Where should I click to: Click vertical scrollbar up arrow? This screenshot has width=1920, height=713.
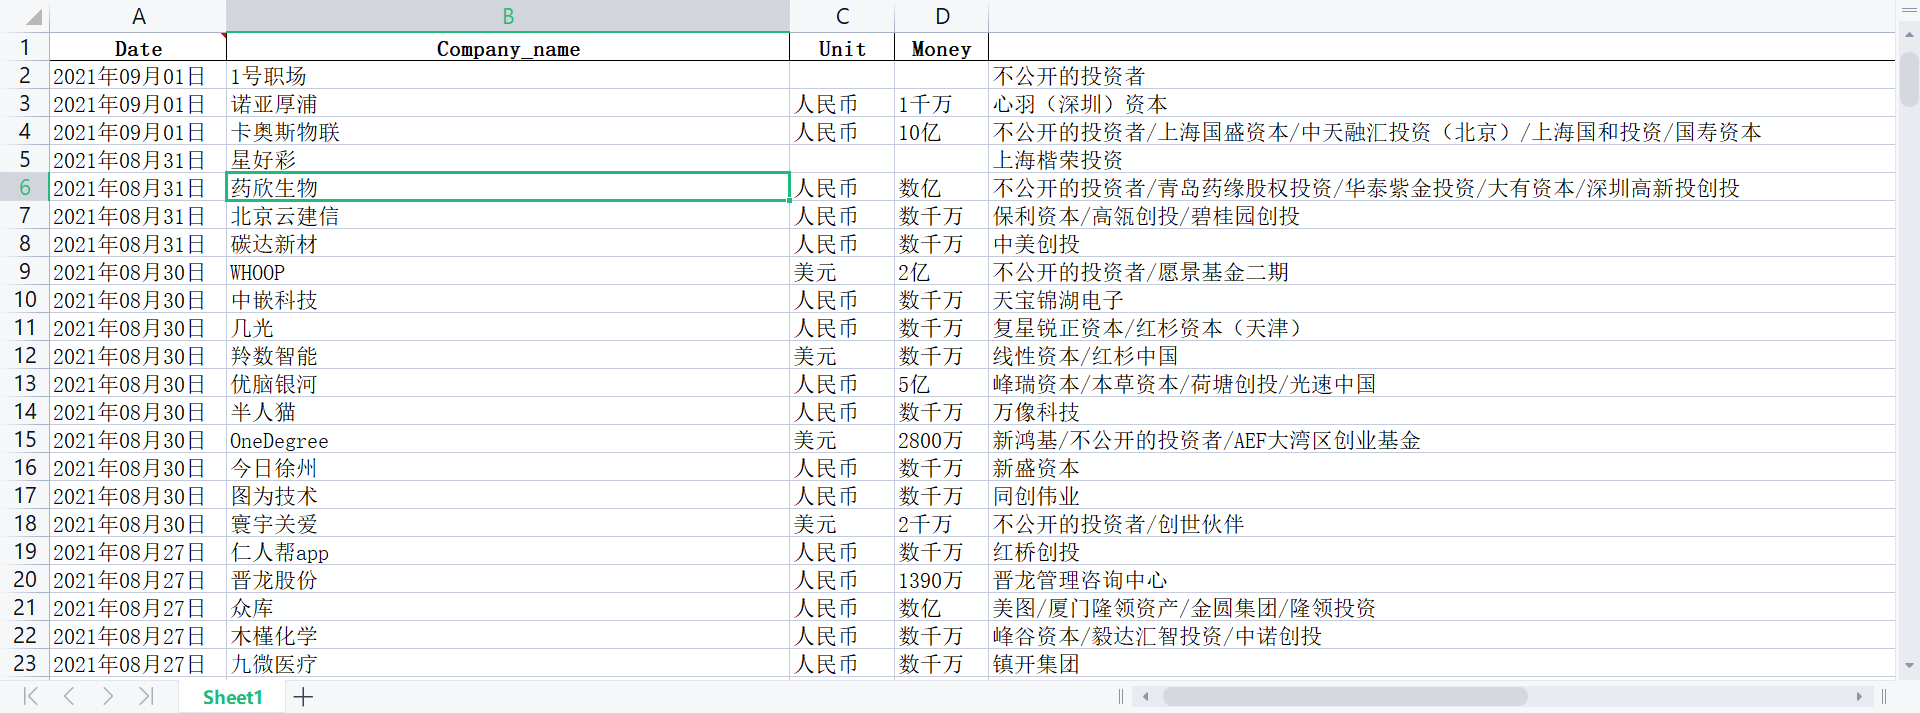(x=1909, y=34)
